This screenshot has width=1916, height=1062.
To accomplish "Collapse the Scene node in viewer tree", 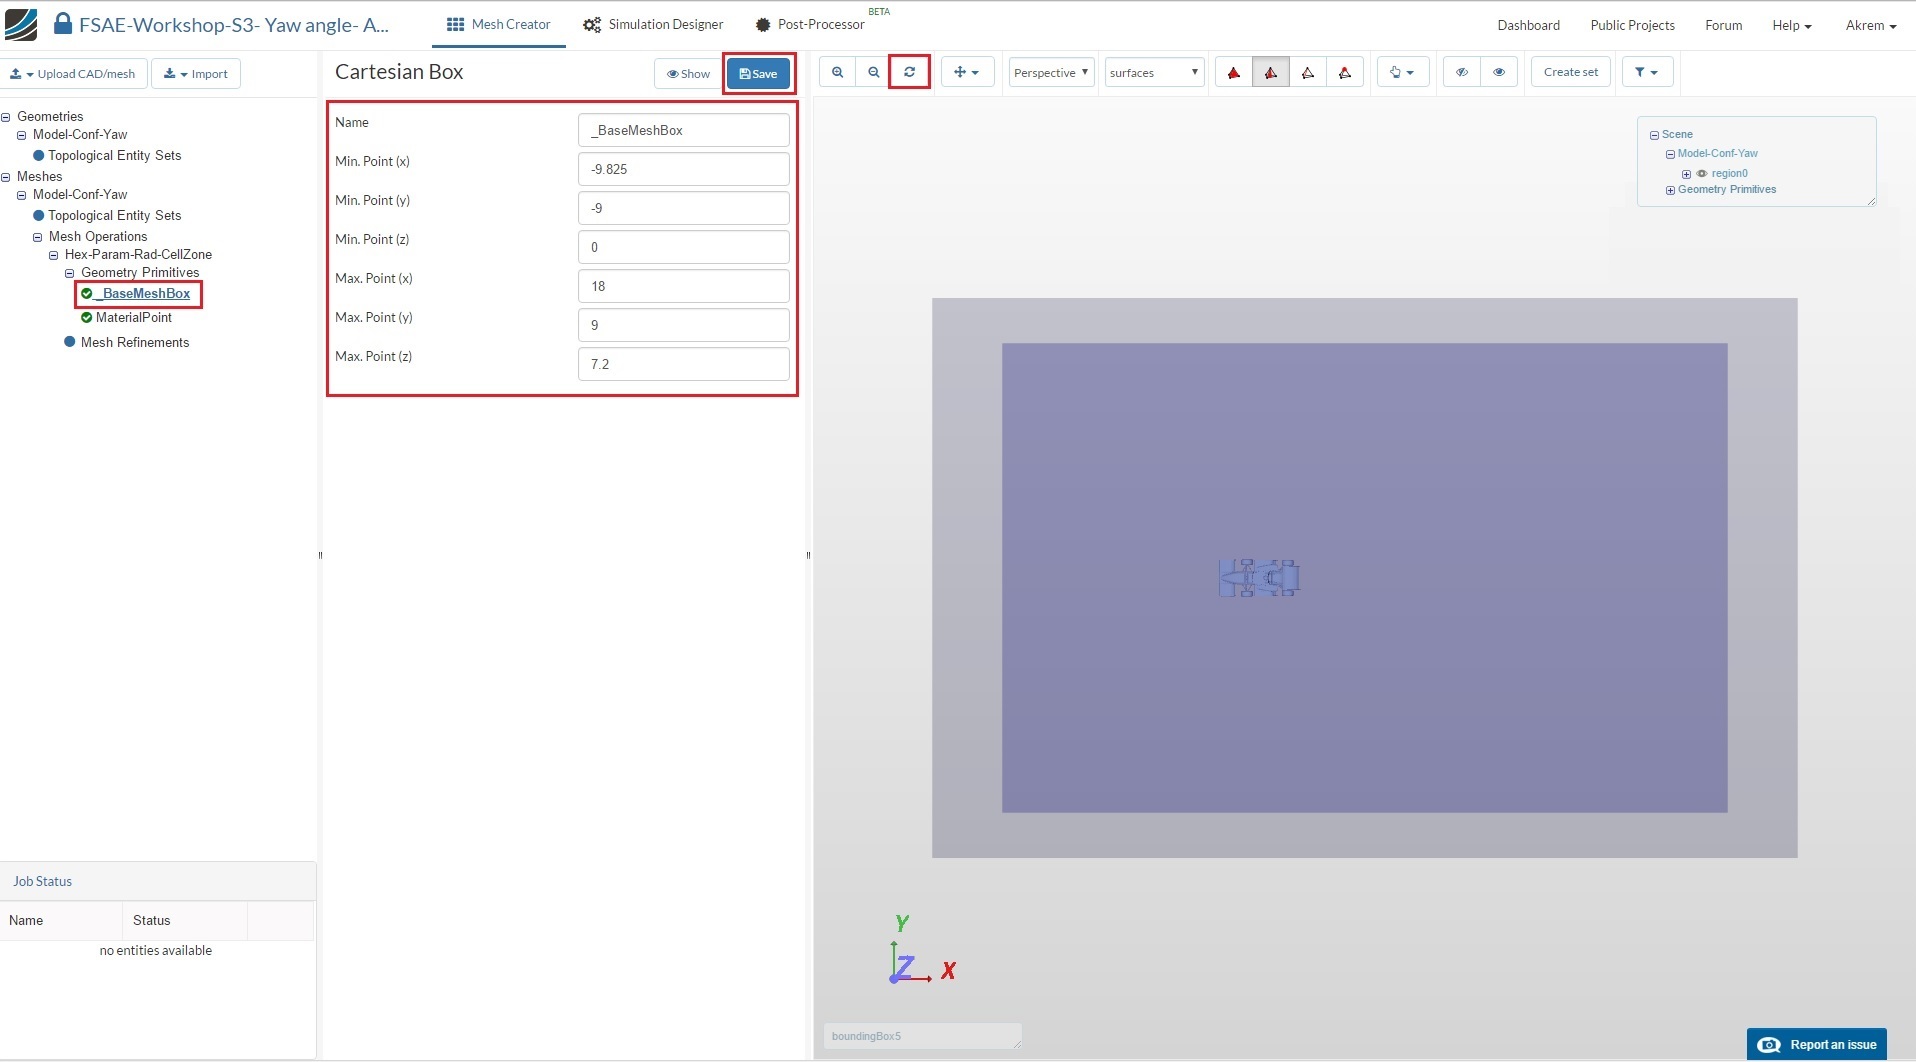I will 1654,135.
